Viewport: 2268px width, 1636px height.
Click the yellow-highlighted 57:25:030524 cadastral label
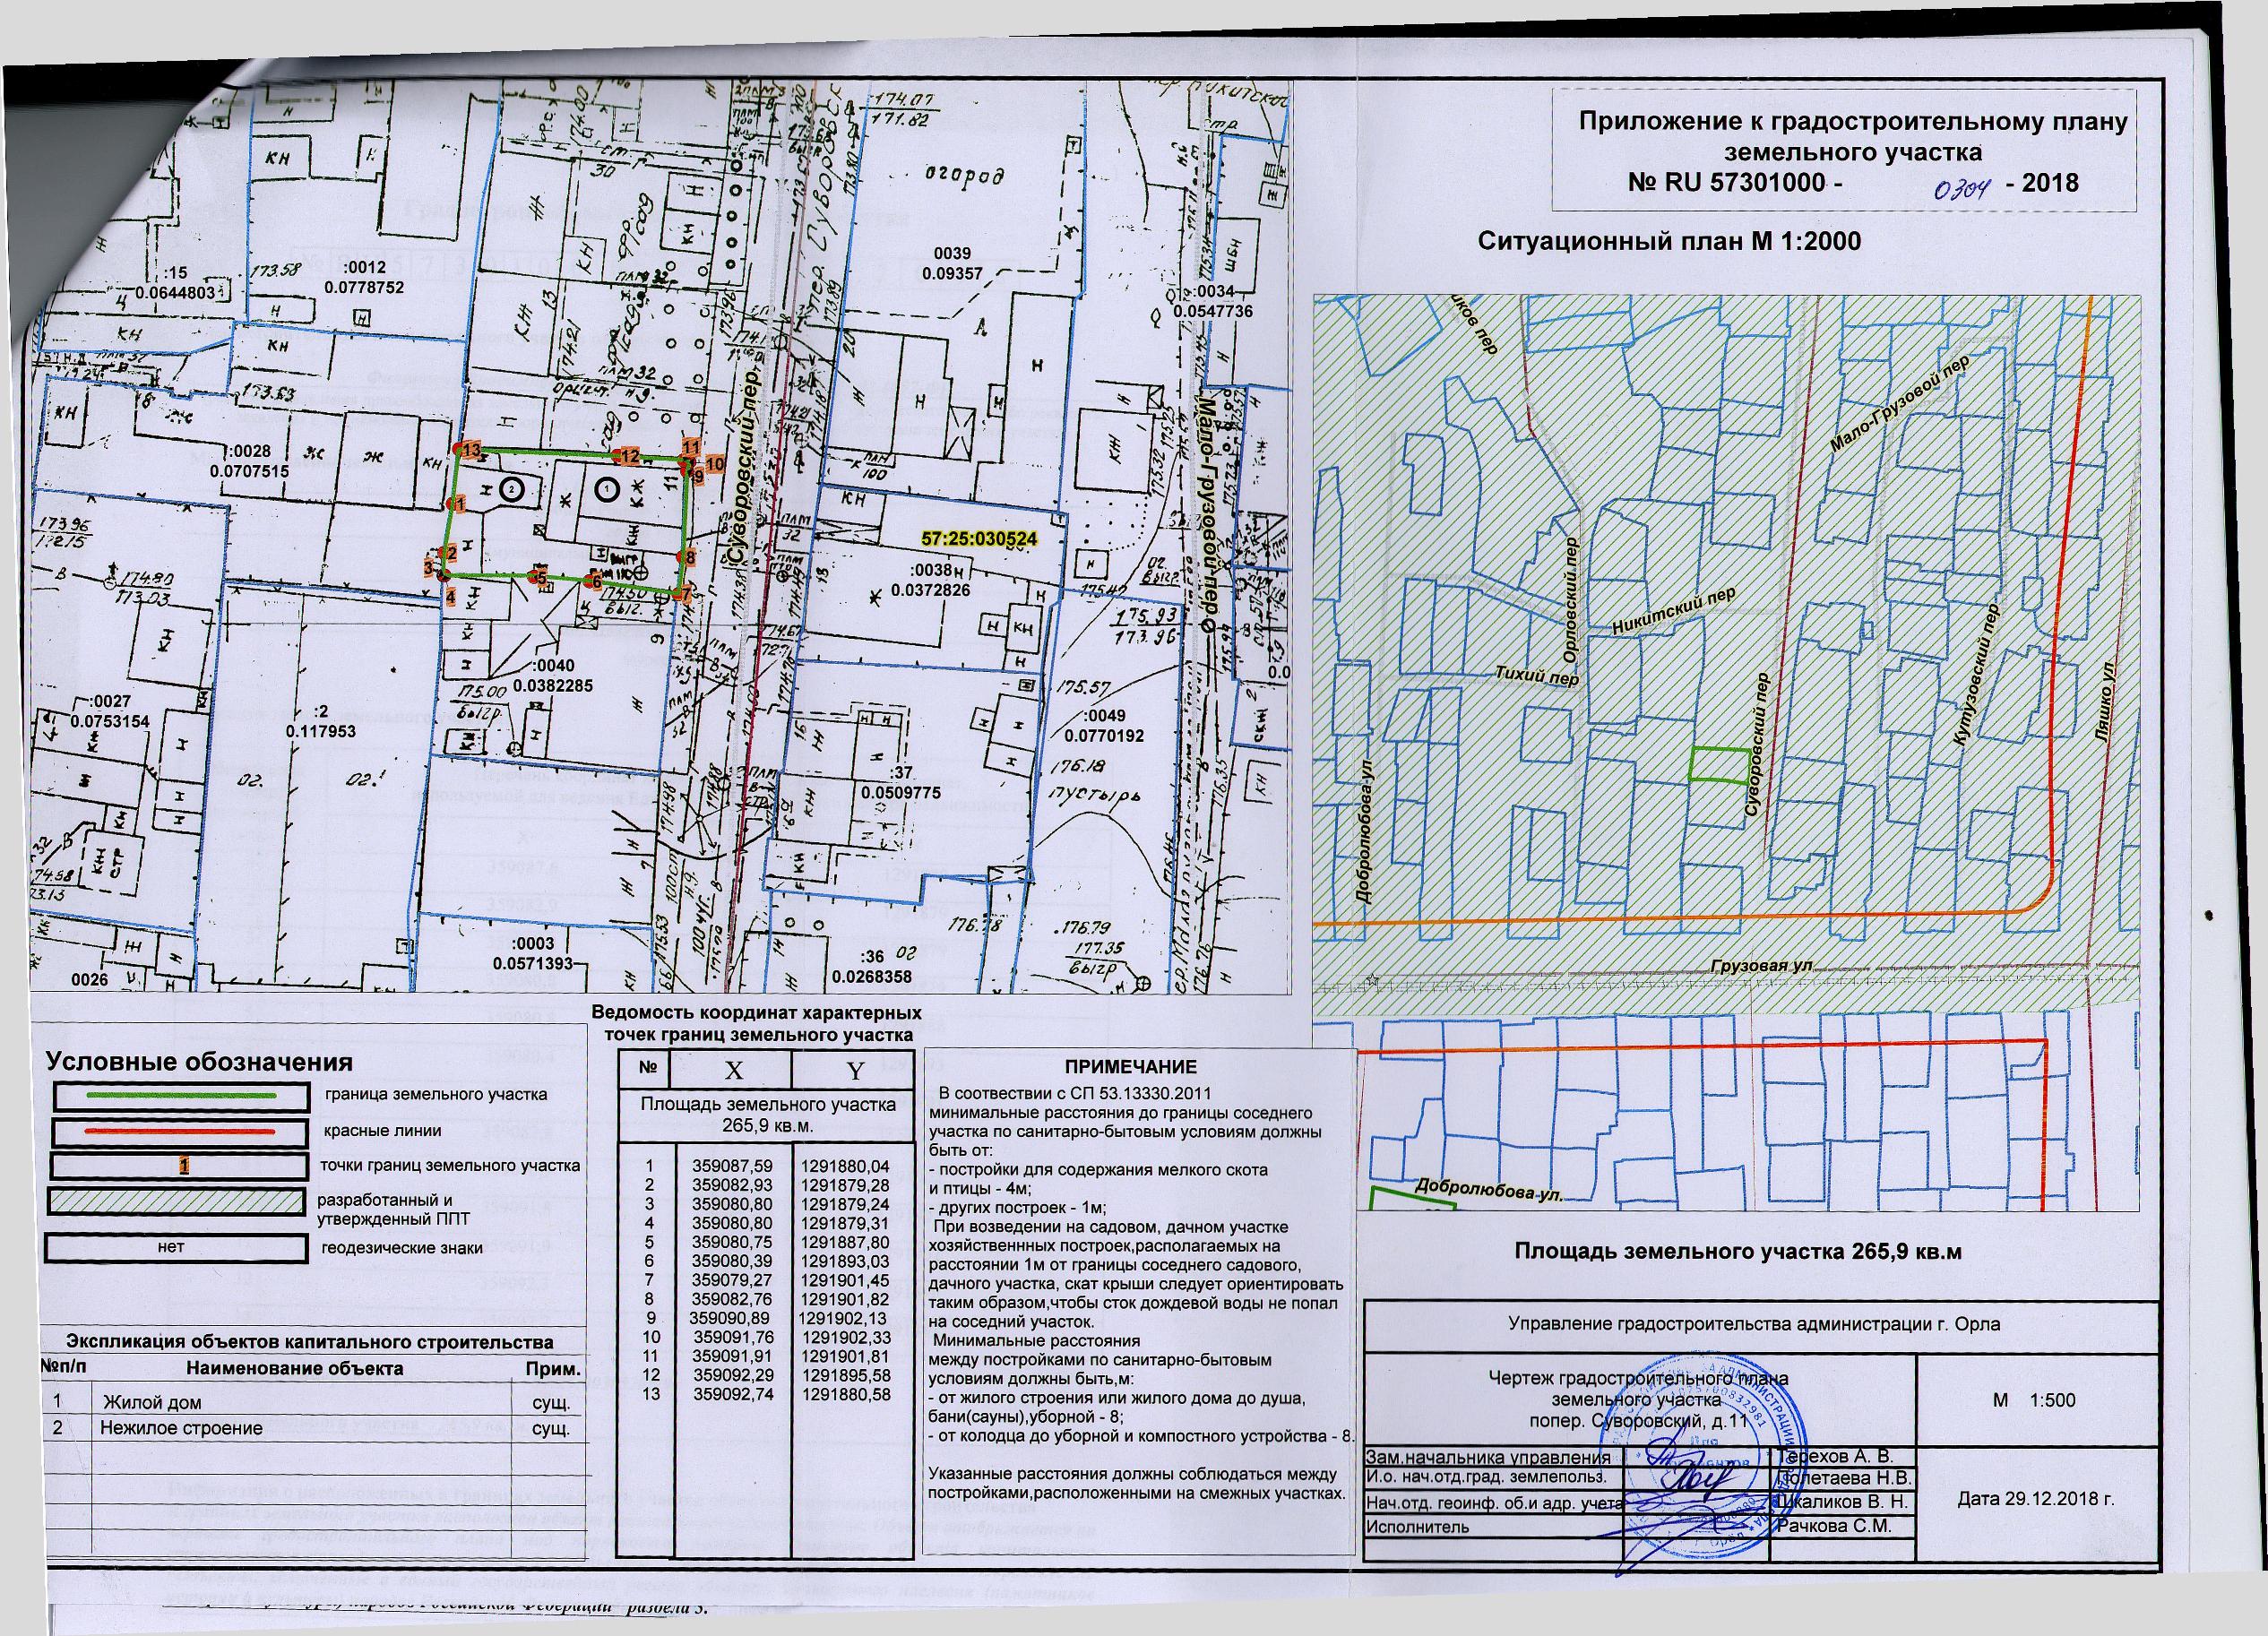tap(979, 539)
